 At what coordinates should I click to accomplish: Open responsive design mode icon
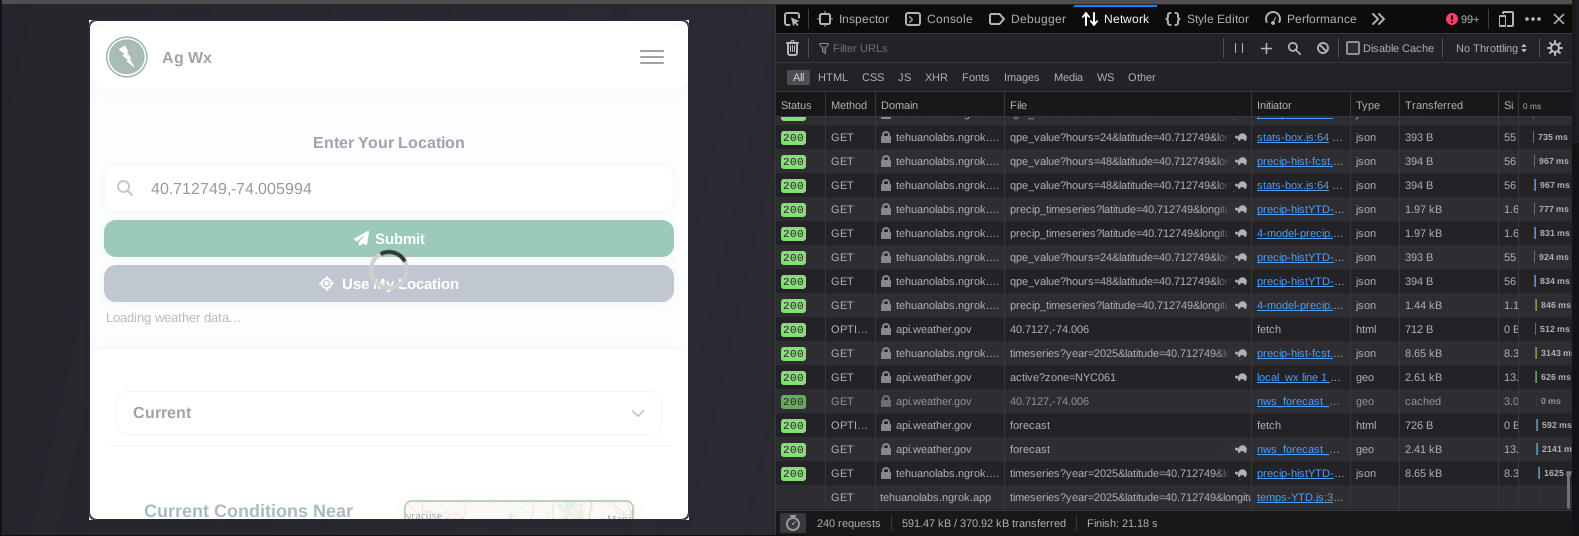tap(1506, 19)
